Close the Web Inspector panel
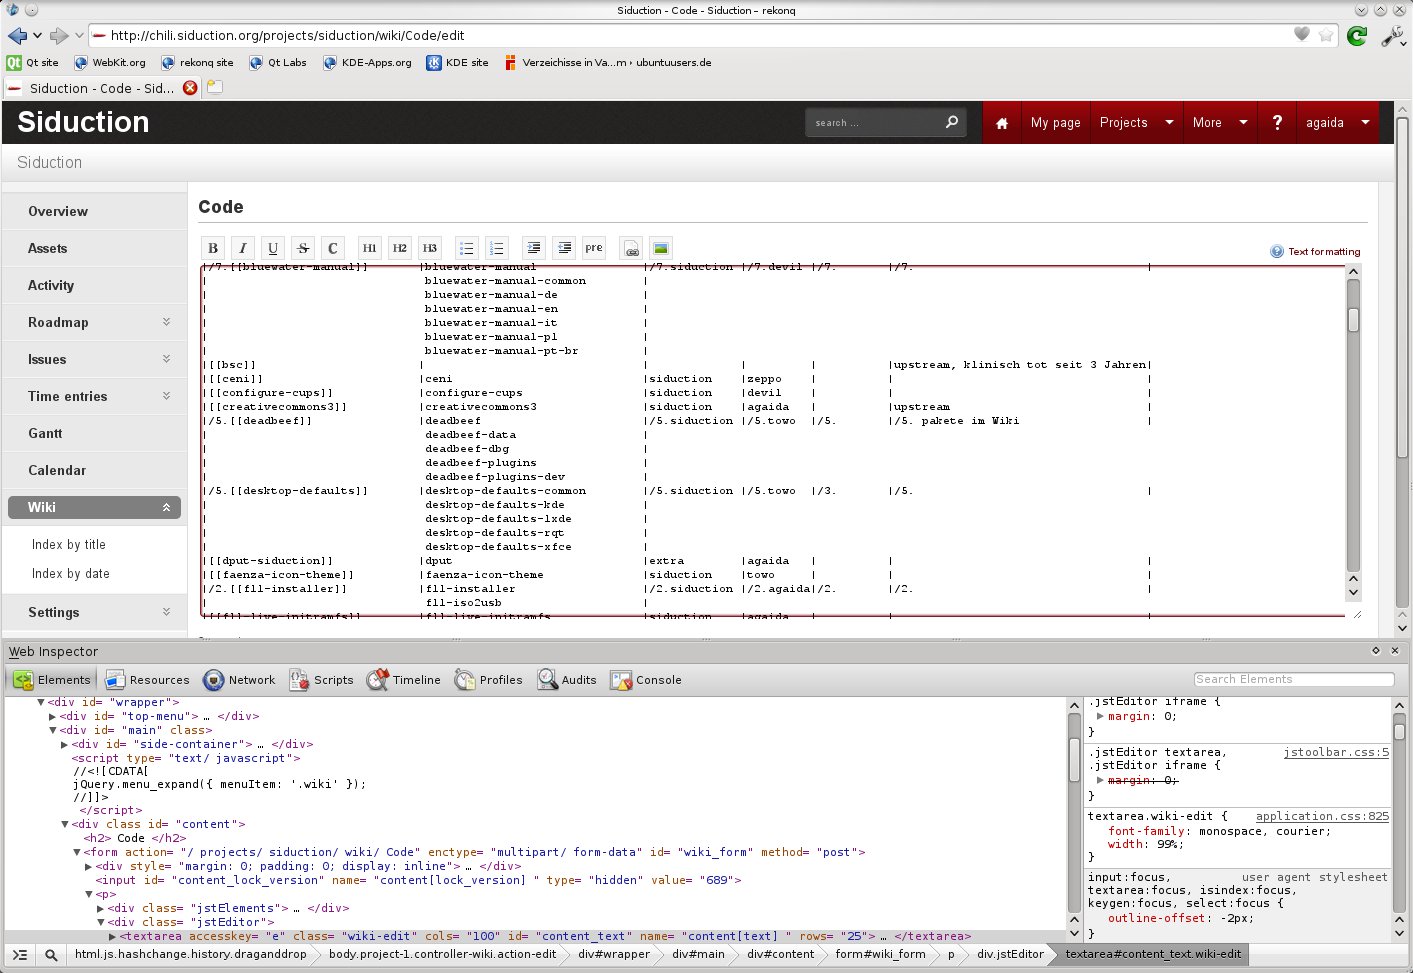 [x=1395, y=650]
